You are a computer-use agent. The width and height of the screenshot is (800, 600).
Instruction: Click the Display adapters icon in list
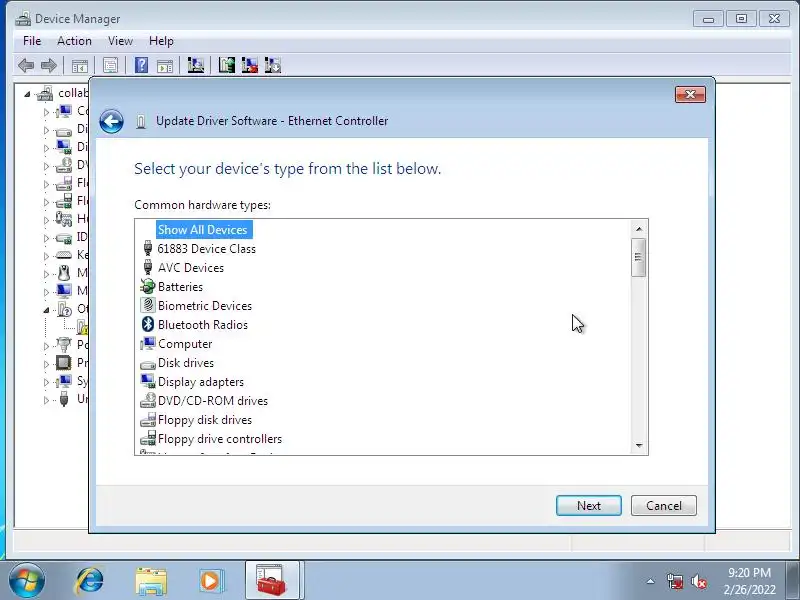click(x=147, y=381)
